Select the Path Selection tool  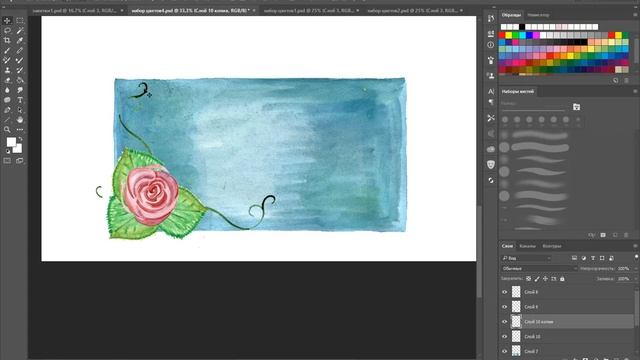coord(20,110)
